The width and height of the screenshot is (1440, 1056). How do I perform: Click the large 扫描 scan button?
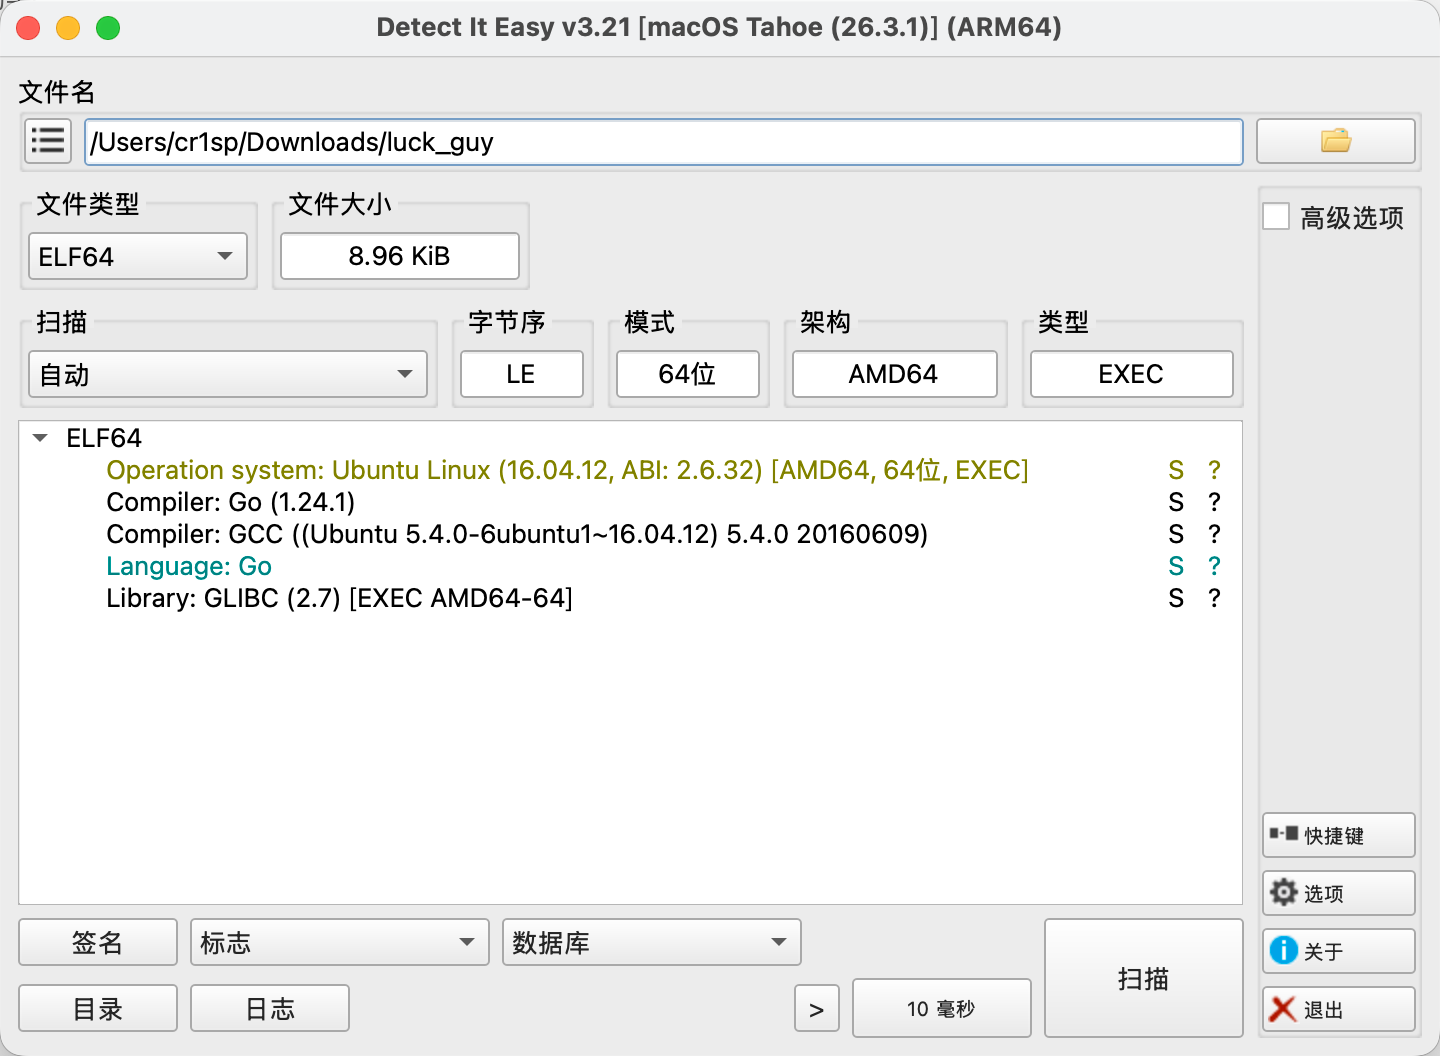point(1143,978)
